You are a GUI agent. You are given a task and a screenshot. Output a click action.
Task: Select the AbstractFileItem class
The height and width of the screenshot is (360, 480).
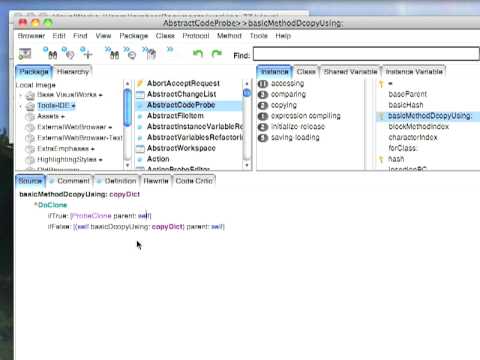click(175, 116)
